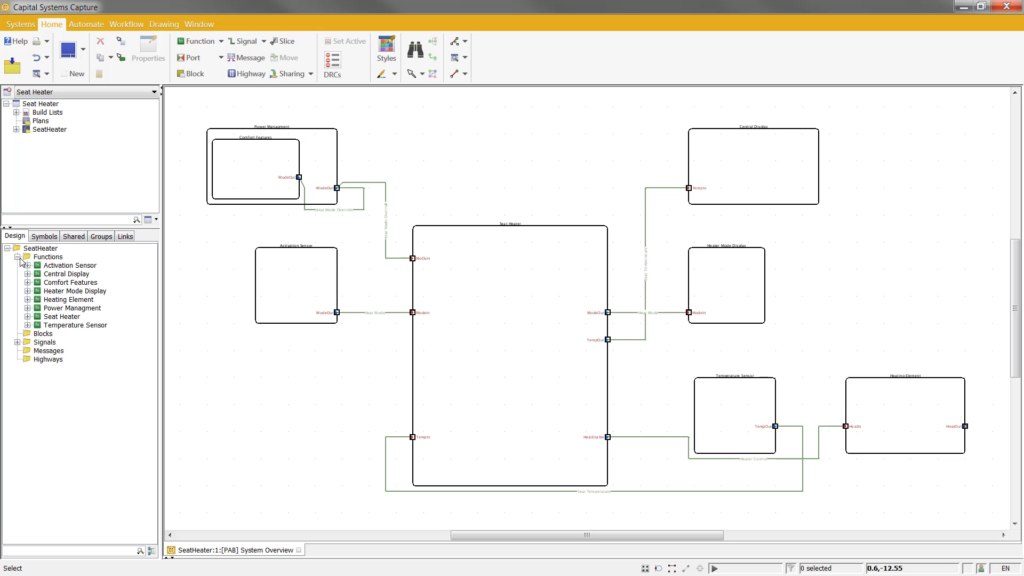Click the blue color swatch
Screen dimensions: 1024x576
point(68,50)
